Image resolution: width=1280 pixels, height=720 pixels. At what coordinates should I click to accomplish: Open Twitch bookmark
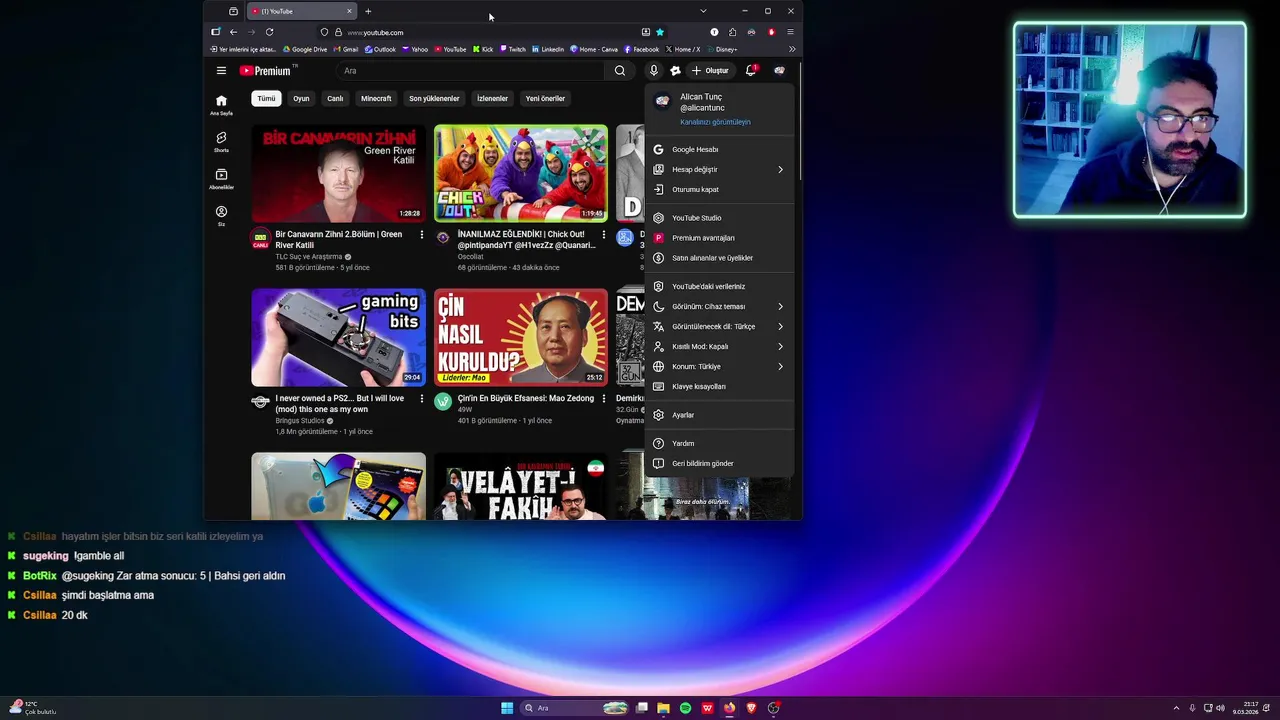(513, 49)
